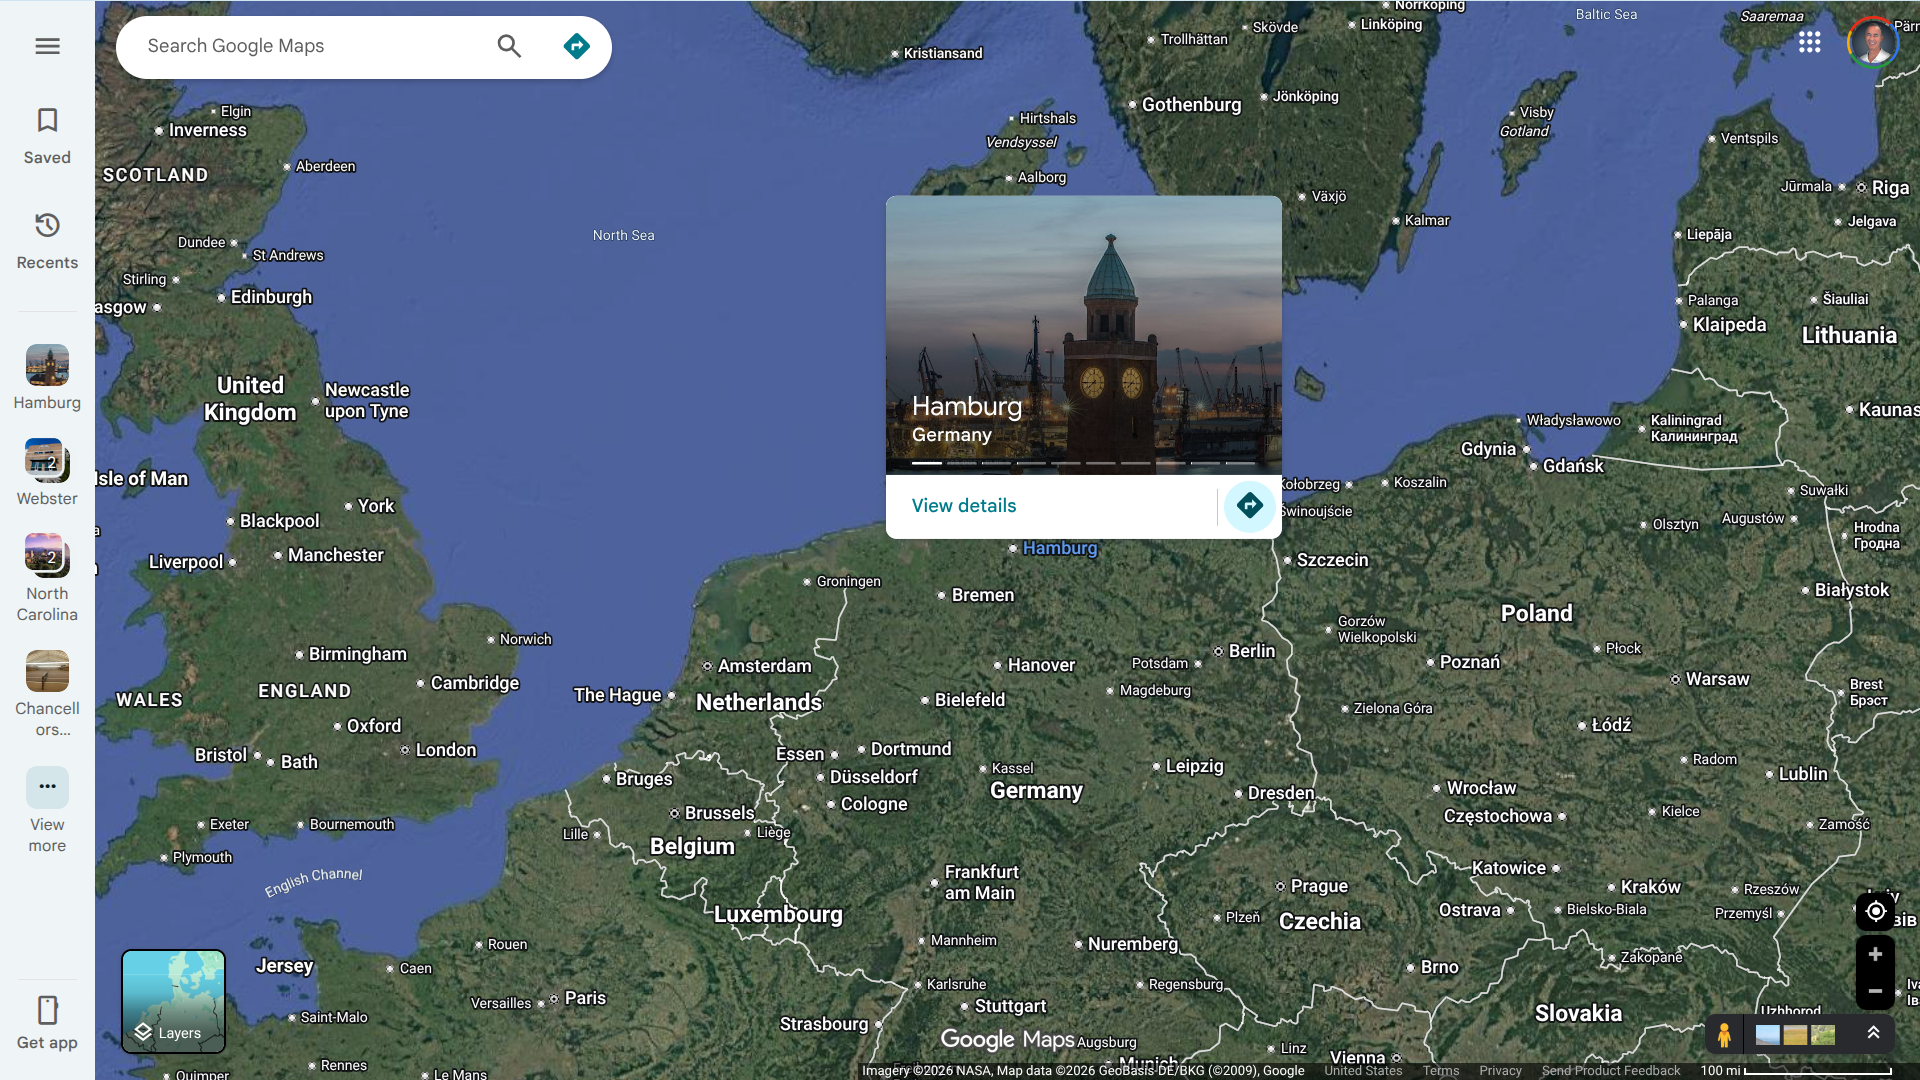Open the Saved places panel
The height and width of the screenshot is (1080, 1920).
point(47,135)
